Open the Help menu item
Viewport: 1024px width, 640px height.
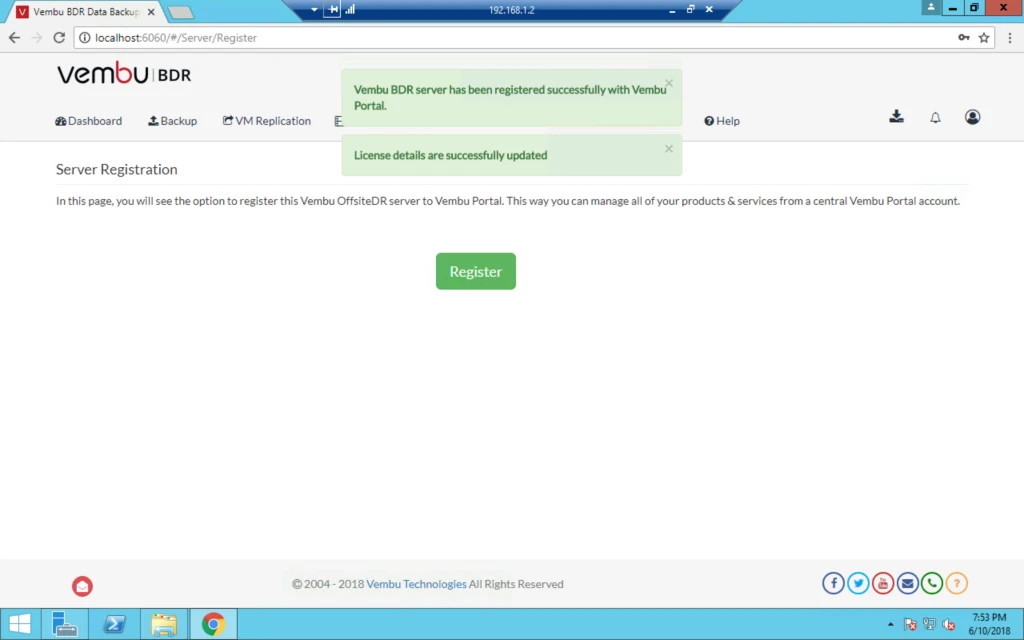pyautogui.click(x=722, y=121)
